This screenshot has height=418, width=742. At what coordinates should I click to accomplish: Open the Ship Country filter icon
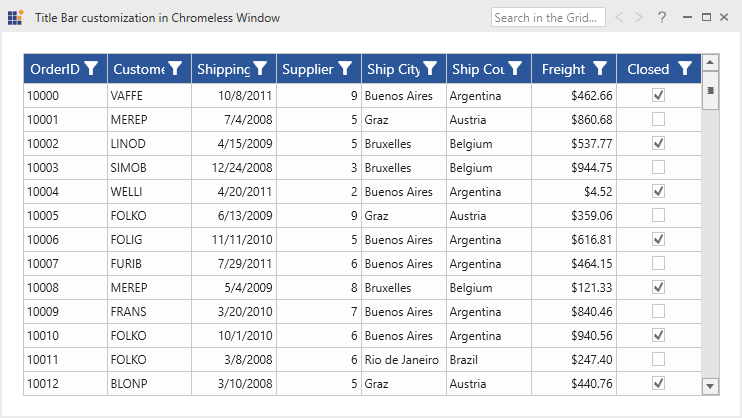pyautogui.click(x=515, y=68)
